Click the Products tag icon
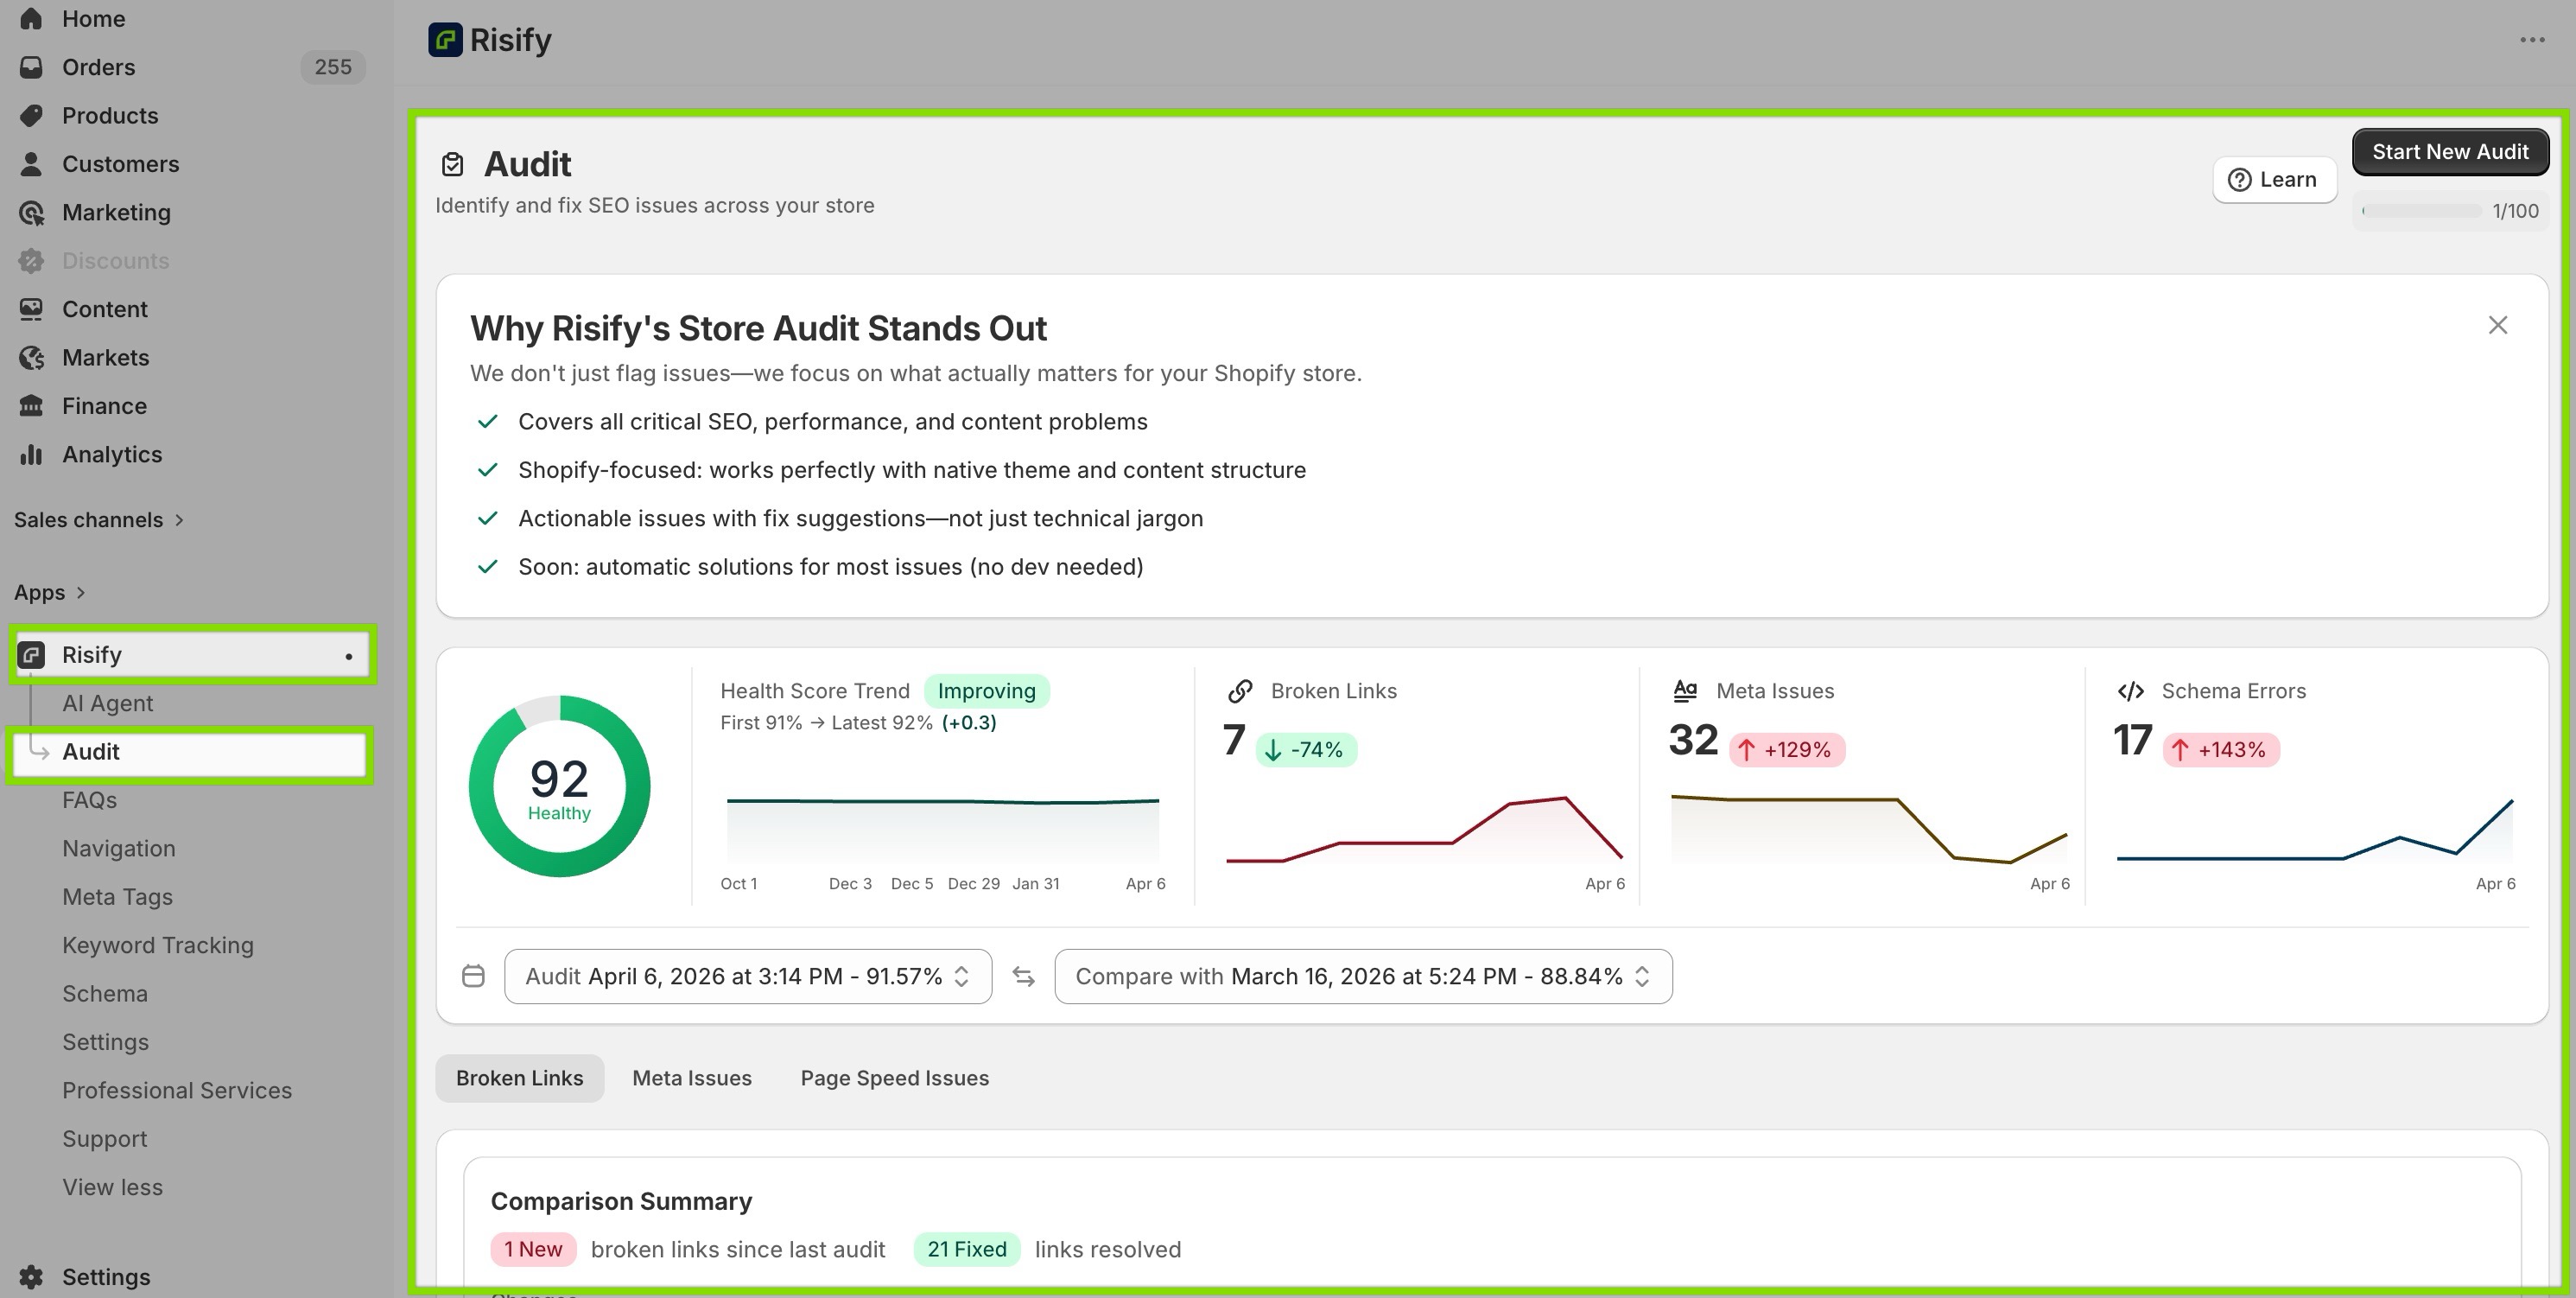The image size is (2576, 1298). point(31,116)
